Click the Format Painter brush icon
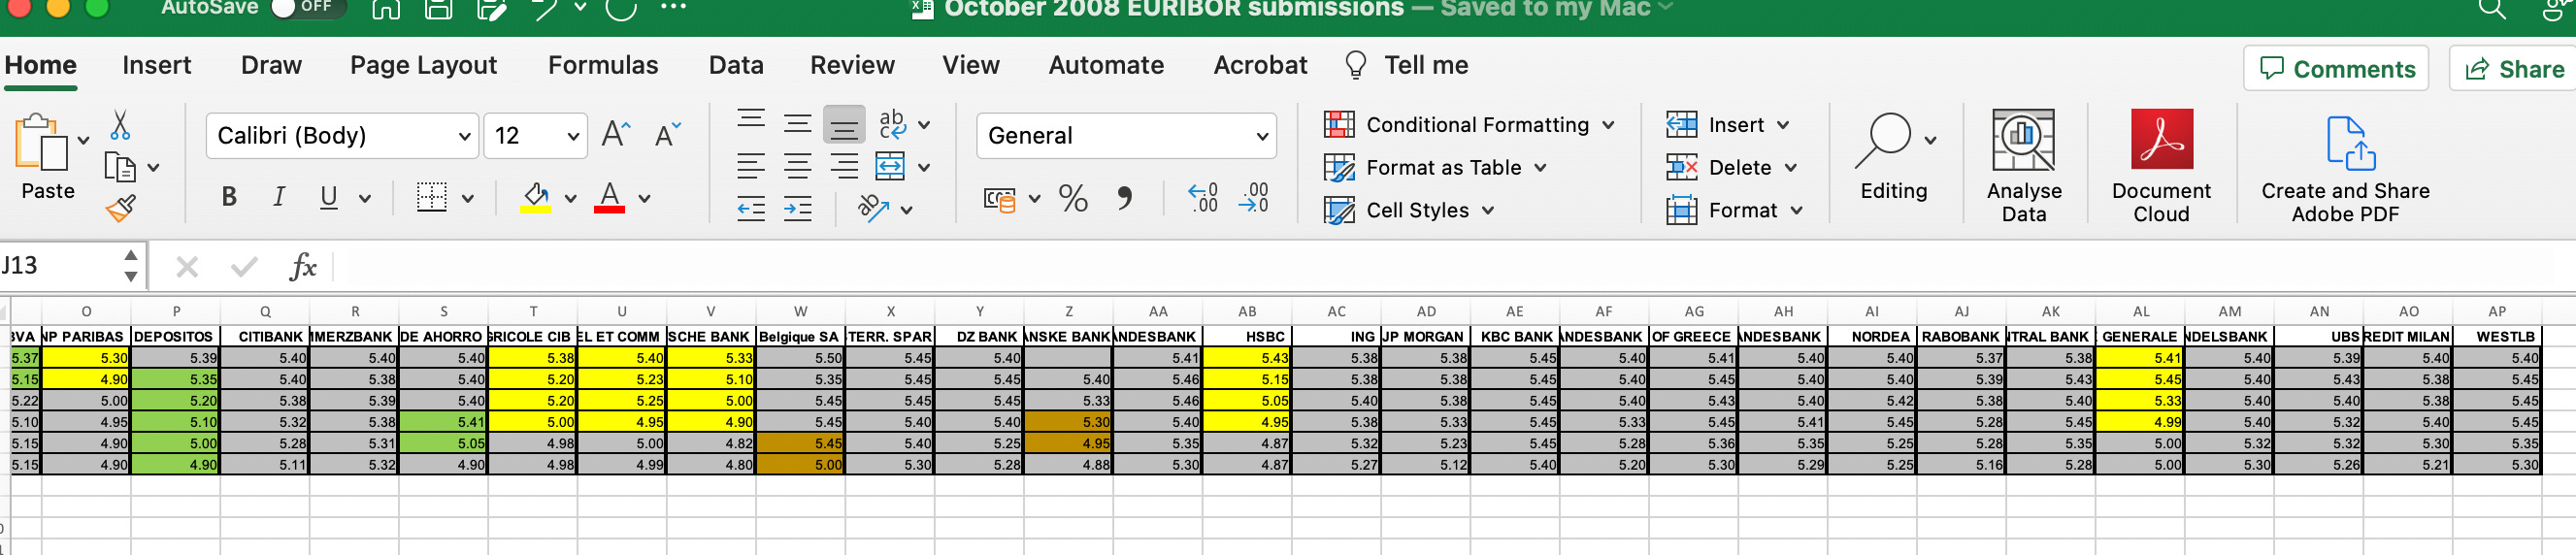The width and height of the screenshot is (2576, 555). 121,208
